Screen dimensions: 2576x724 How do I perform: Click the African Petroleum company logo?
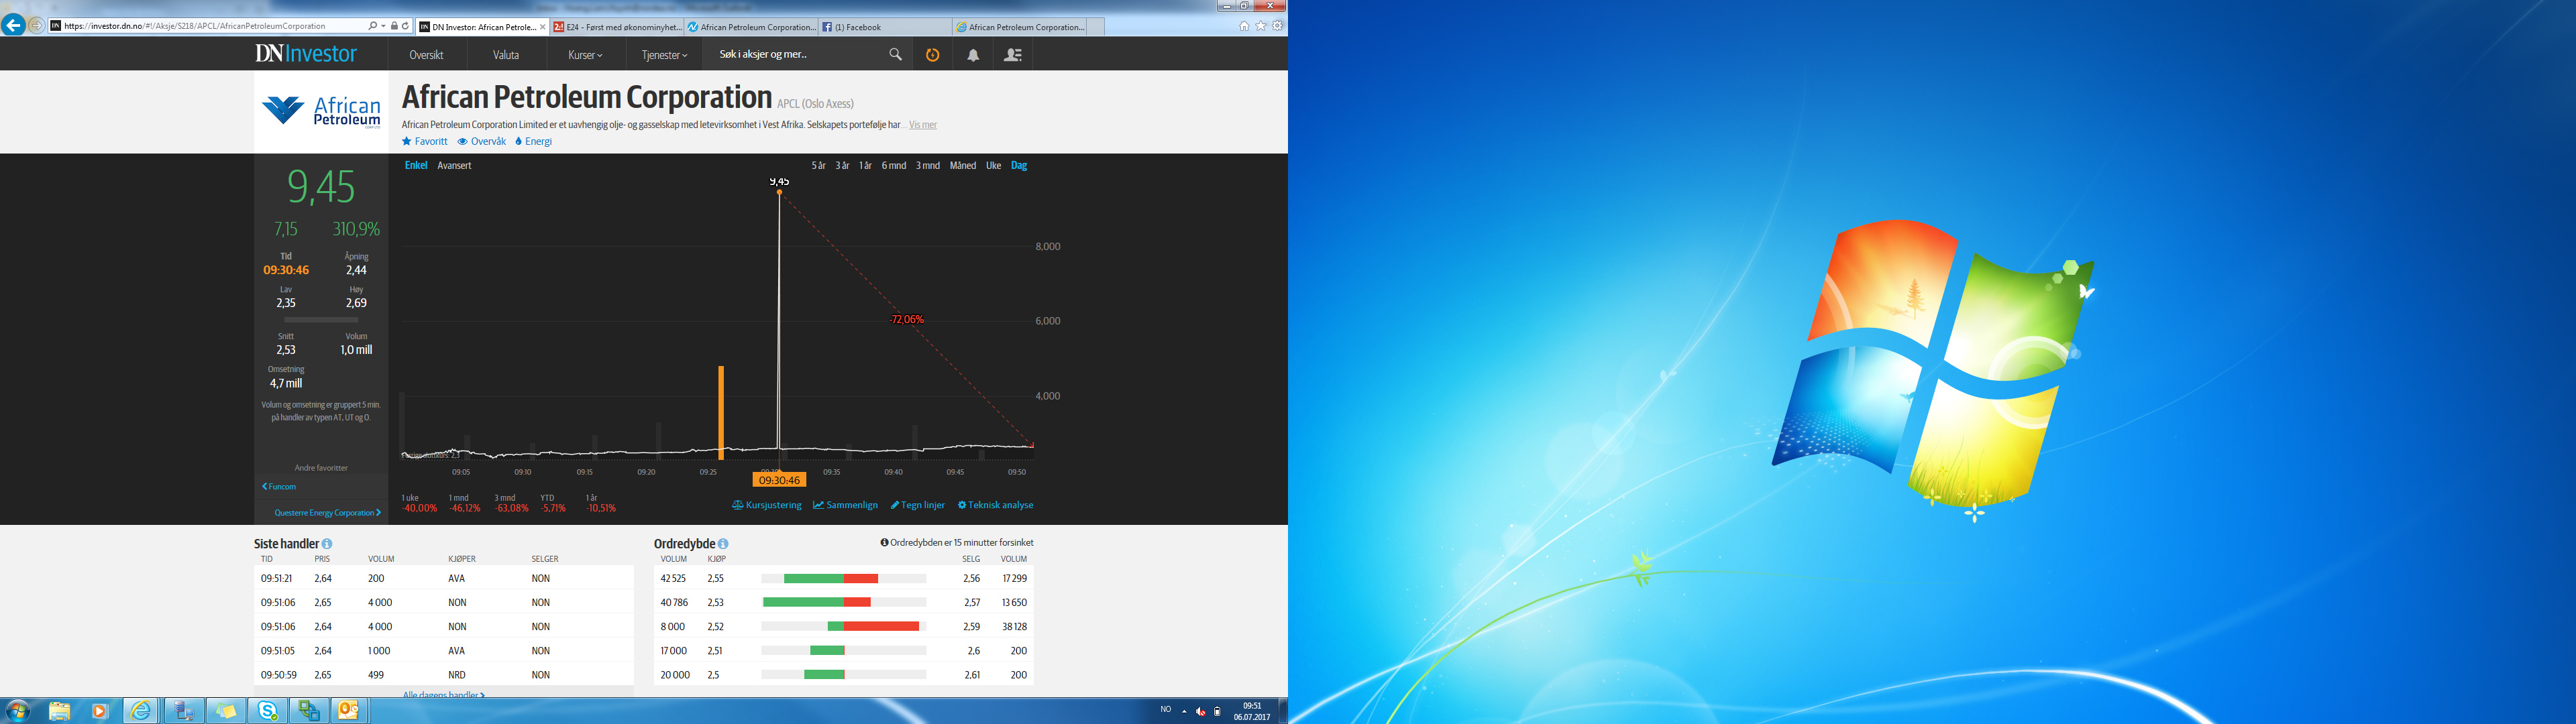[x=321, y=111]
